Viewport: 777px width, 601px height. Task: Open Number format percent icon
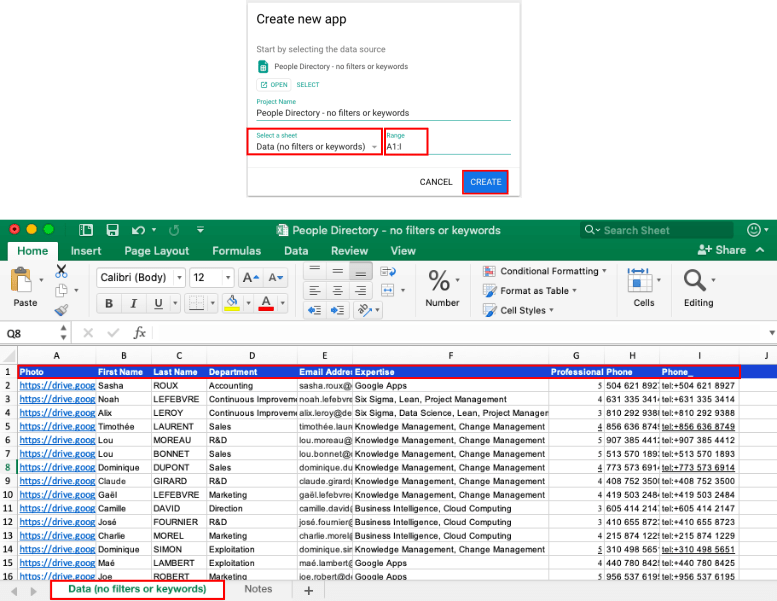[439, 280]
